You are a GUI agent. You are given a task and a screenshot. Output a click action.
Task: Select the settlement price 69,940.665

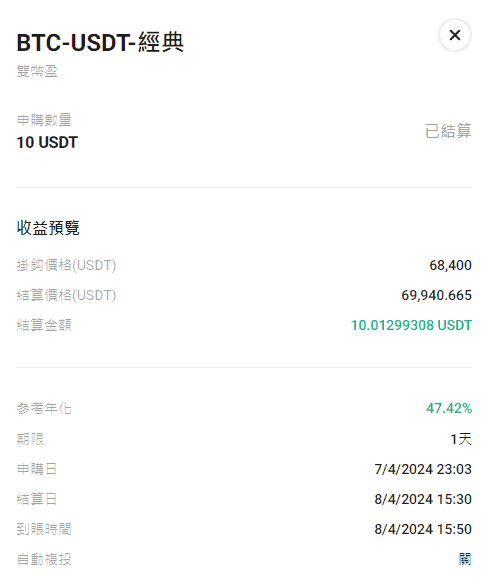click(436, 295)
